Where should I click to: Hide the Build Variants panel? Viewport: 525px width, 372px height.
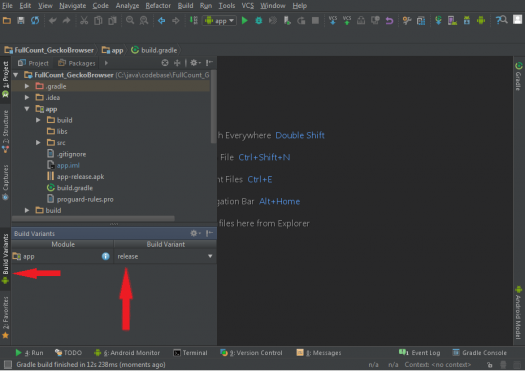[210, 233]
